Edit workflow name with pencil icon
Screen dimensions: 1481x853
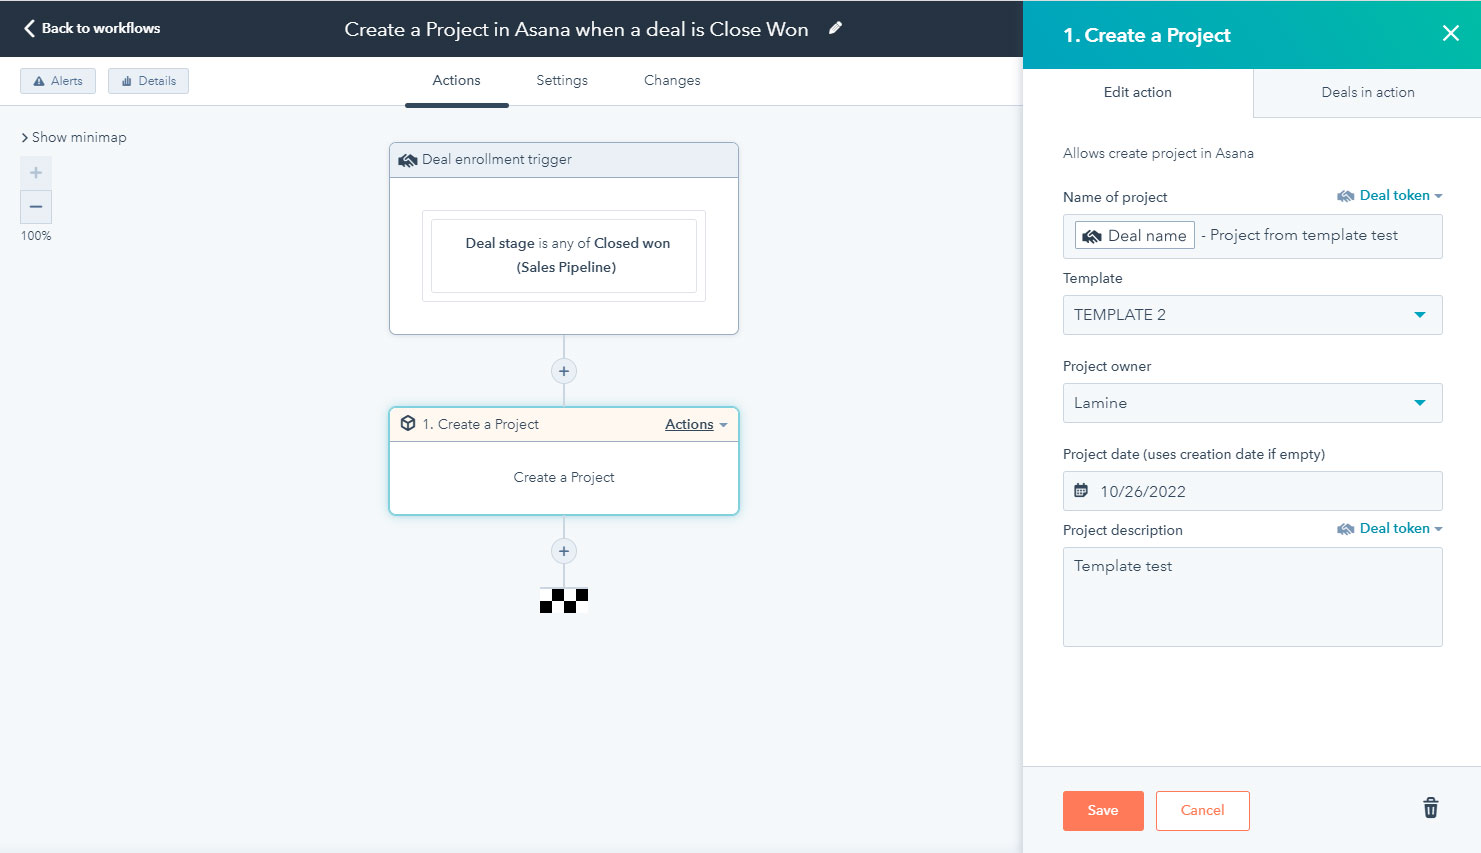point(835,28)
